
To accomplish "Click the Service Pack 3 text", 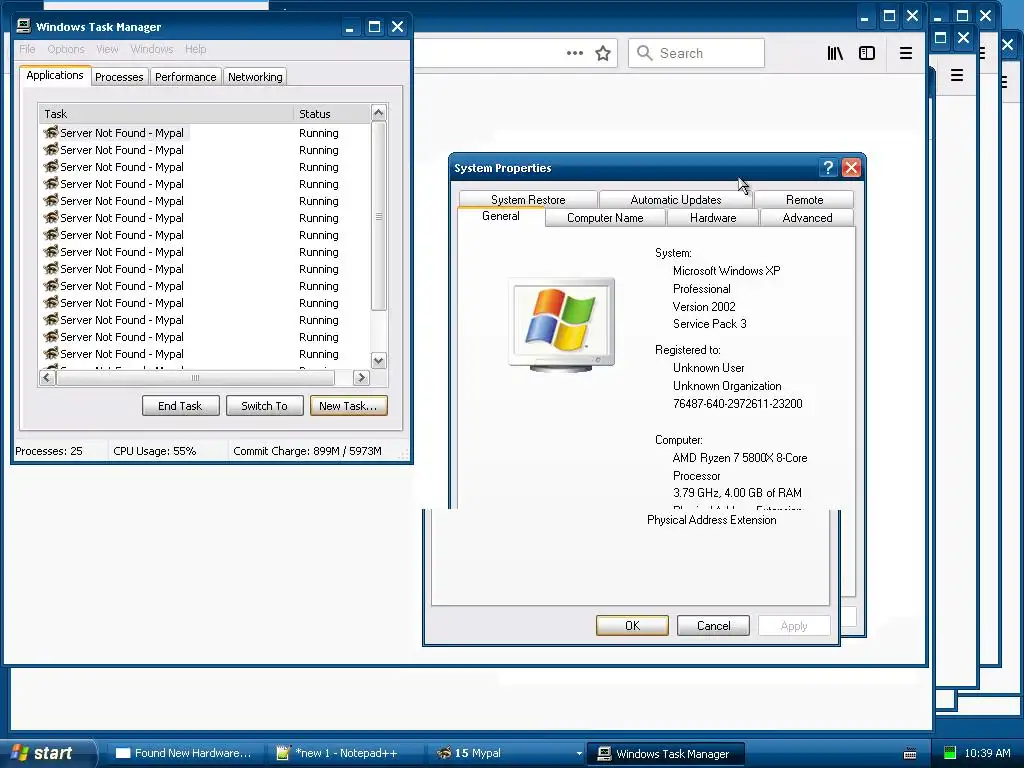I will tap(710, 324).
